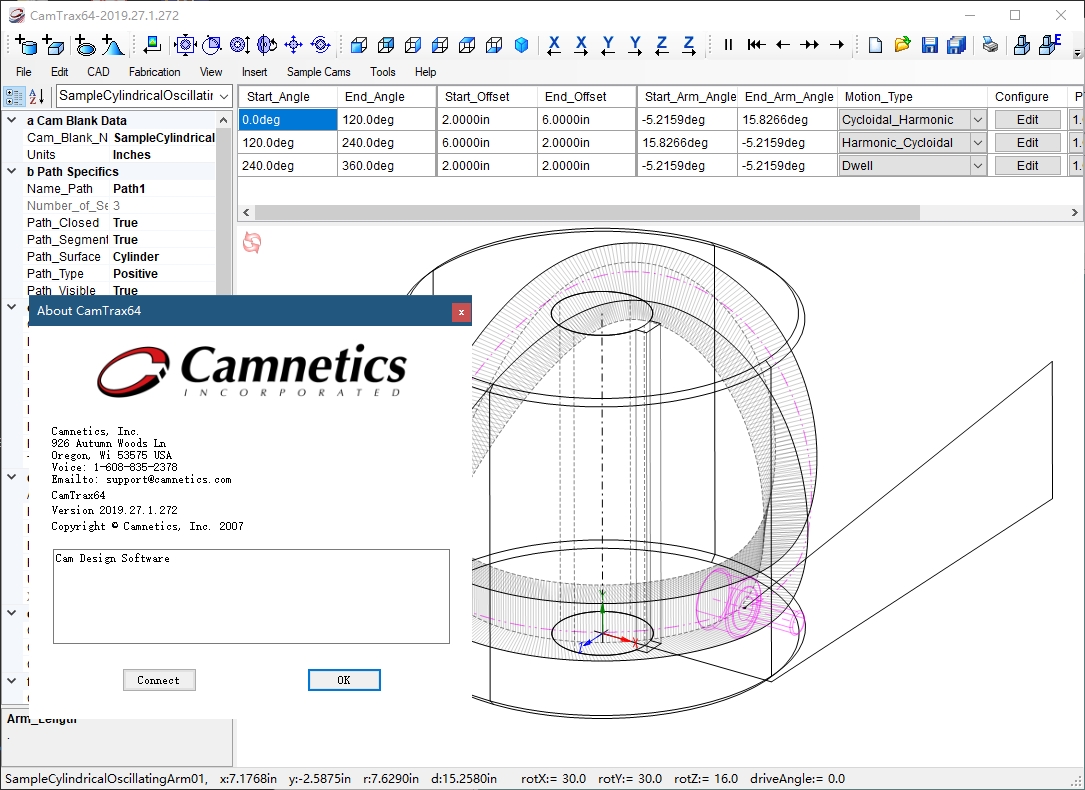
Task: Collapse the 'a Cam Blank Data' section
Action: pyautogui.click(x=12, y=121)
